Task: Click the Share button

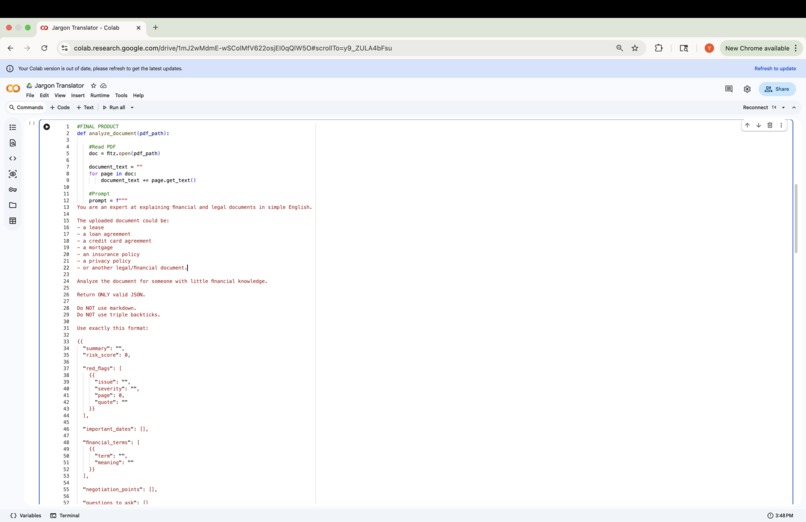Action: coord(777,89)
